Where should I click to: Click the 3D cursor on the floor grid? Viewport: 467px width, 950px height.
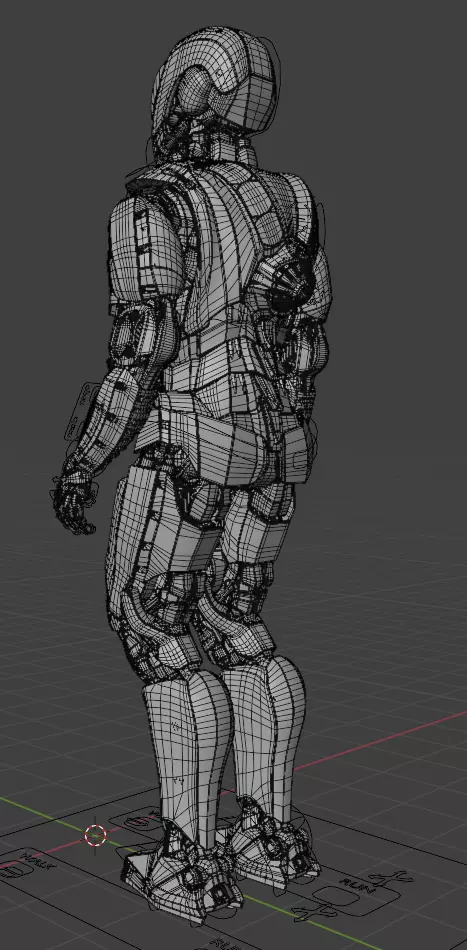coord(95,835)
